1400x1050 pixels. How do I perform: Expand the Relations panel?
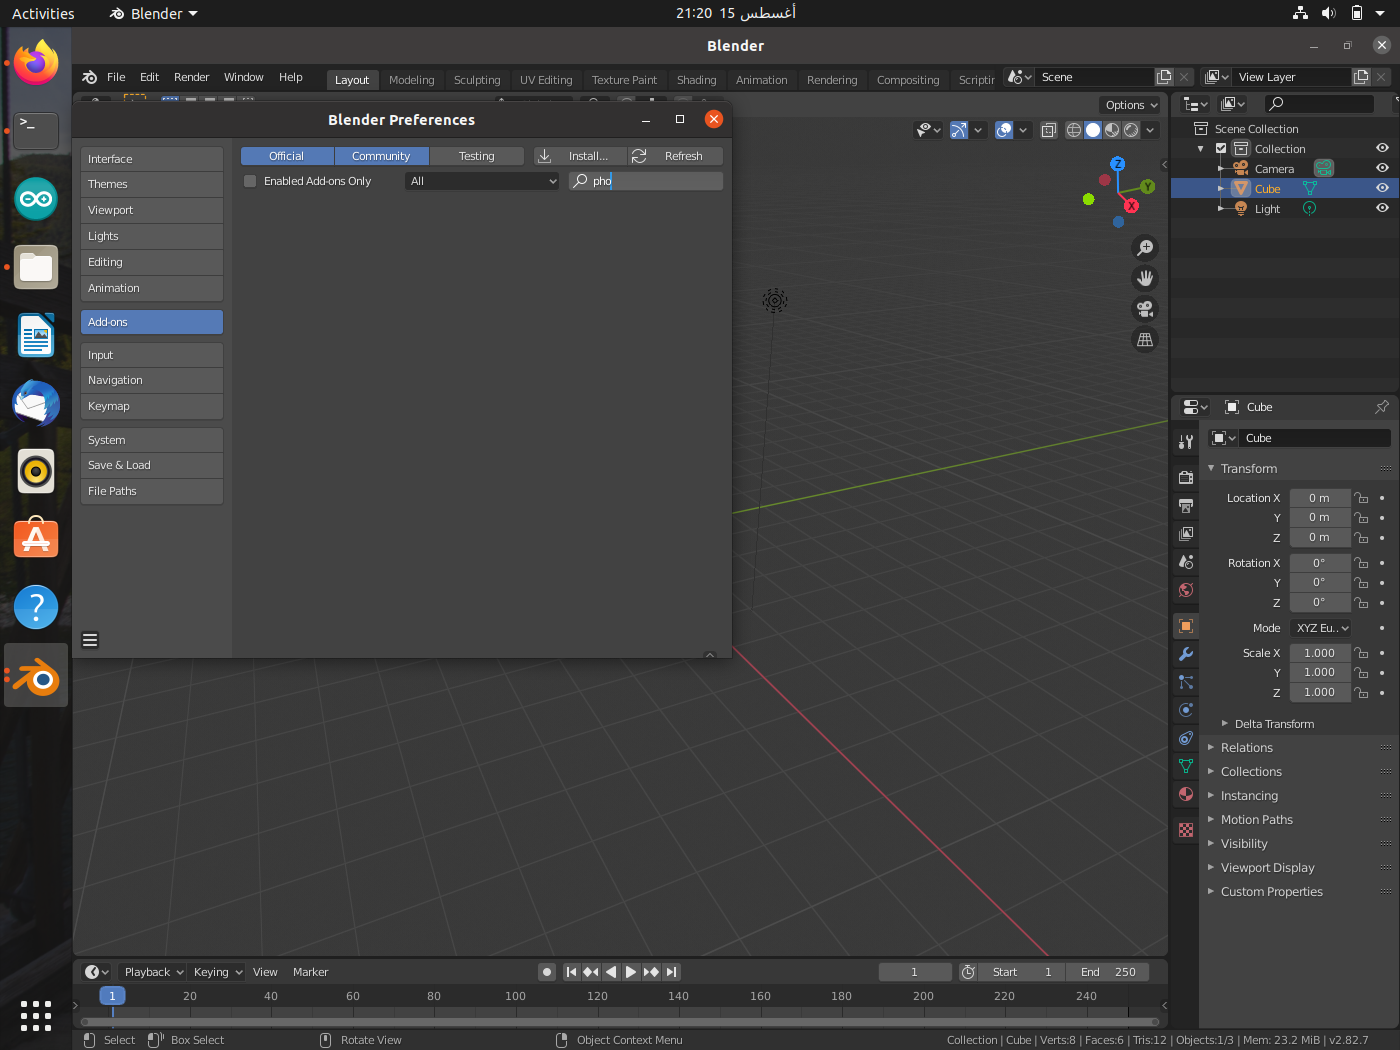(1247, 748)
